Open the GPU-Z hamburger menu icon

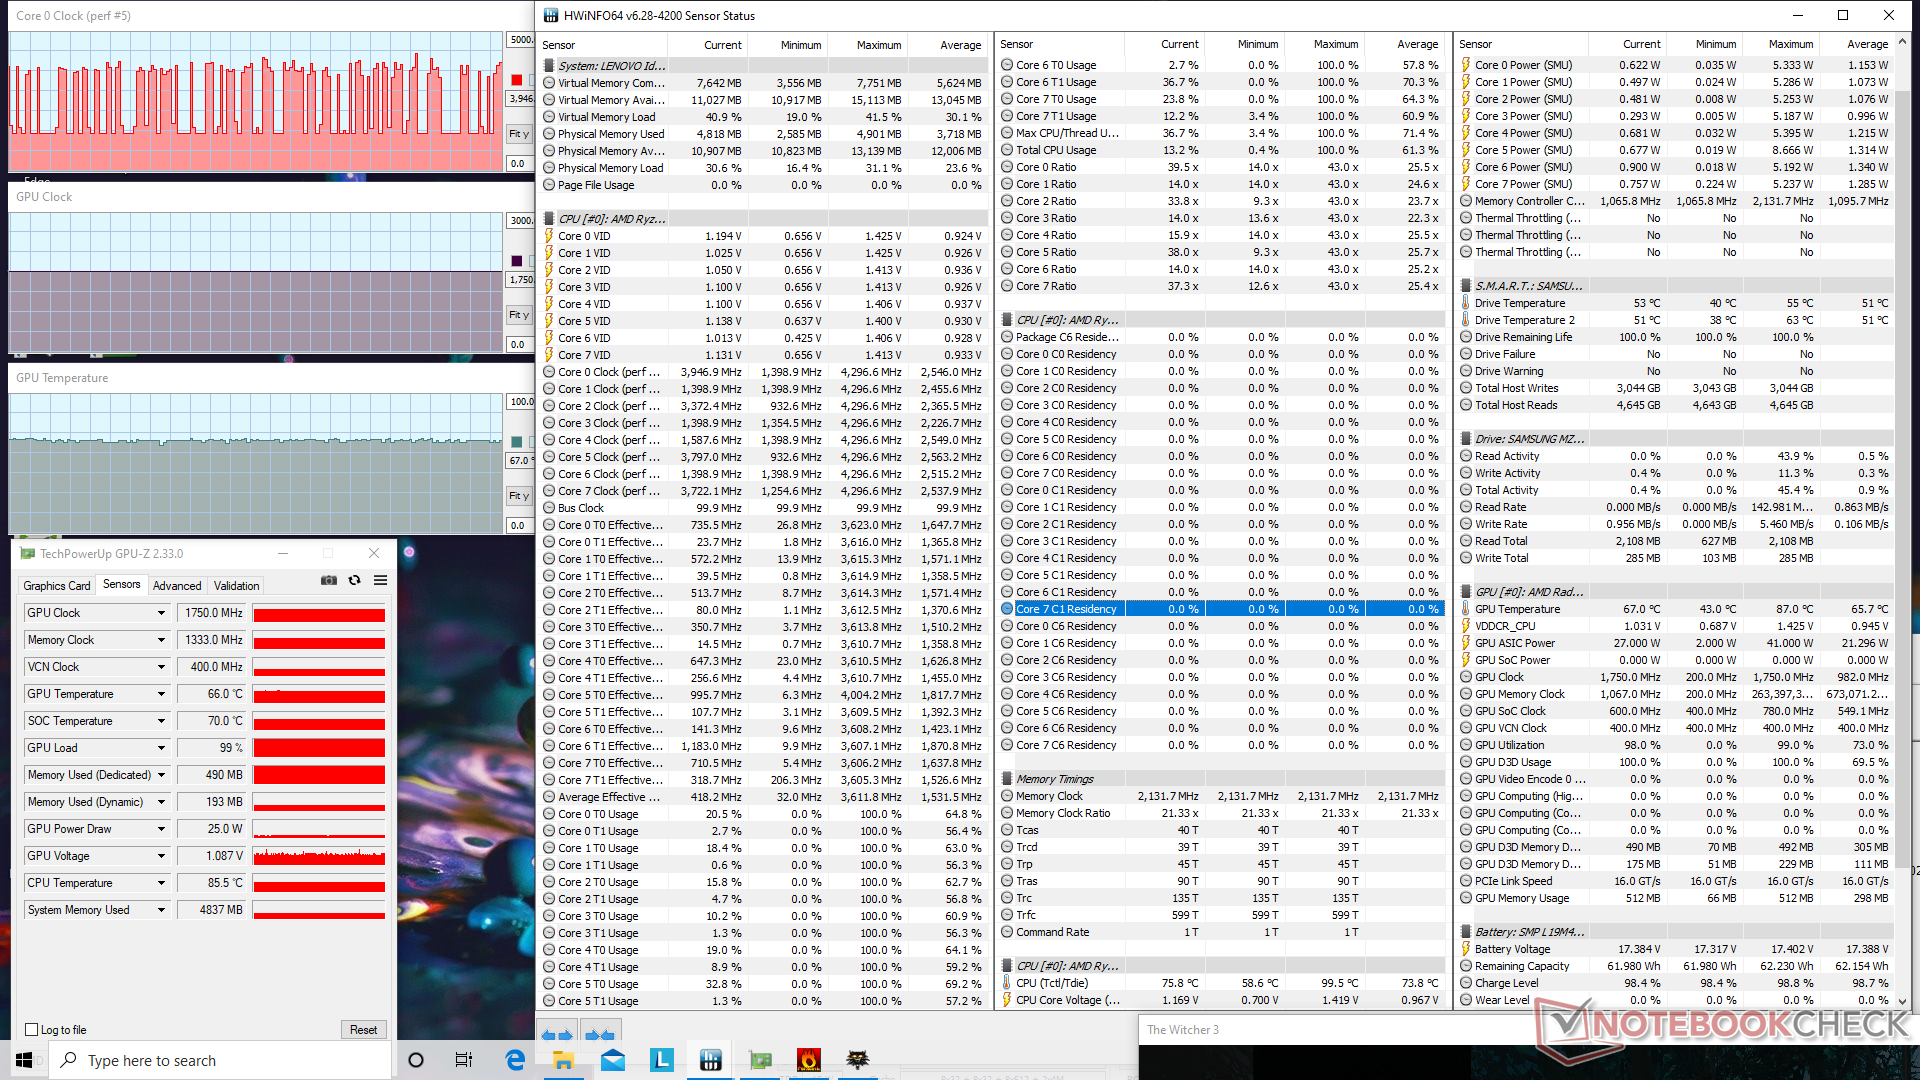[381, 580]
